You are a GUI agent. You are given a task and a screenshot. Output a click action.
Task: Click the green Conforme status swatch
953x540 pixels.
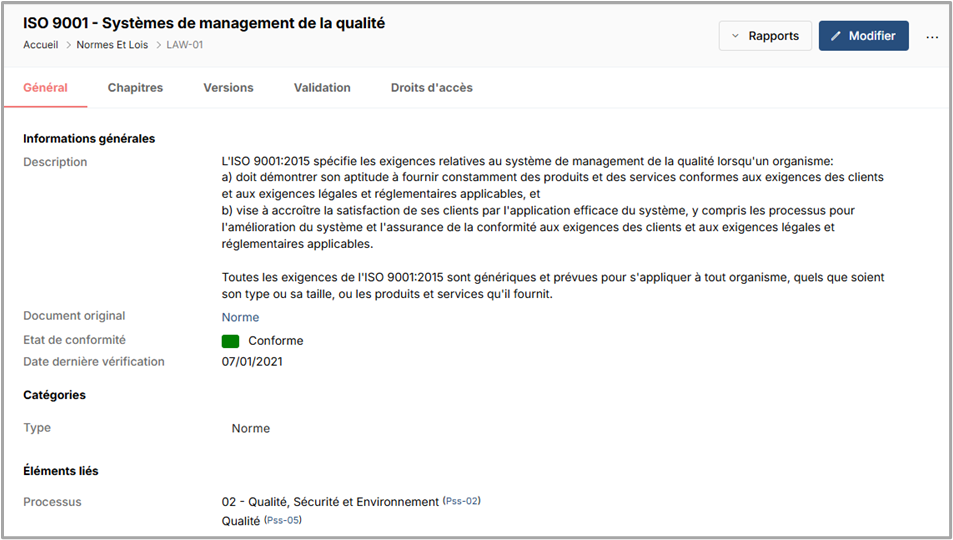pos(230,341)
